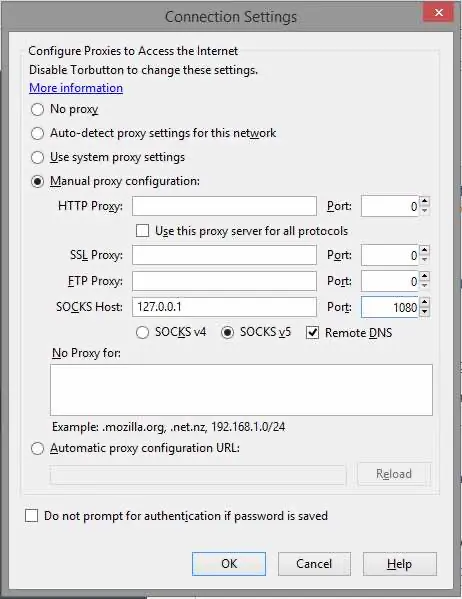Switch to SOCKS v4

click(143, 332)
